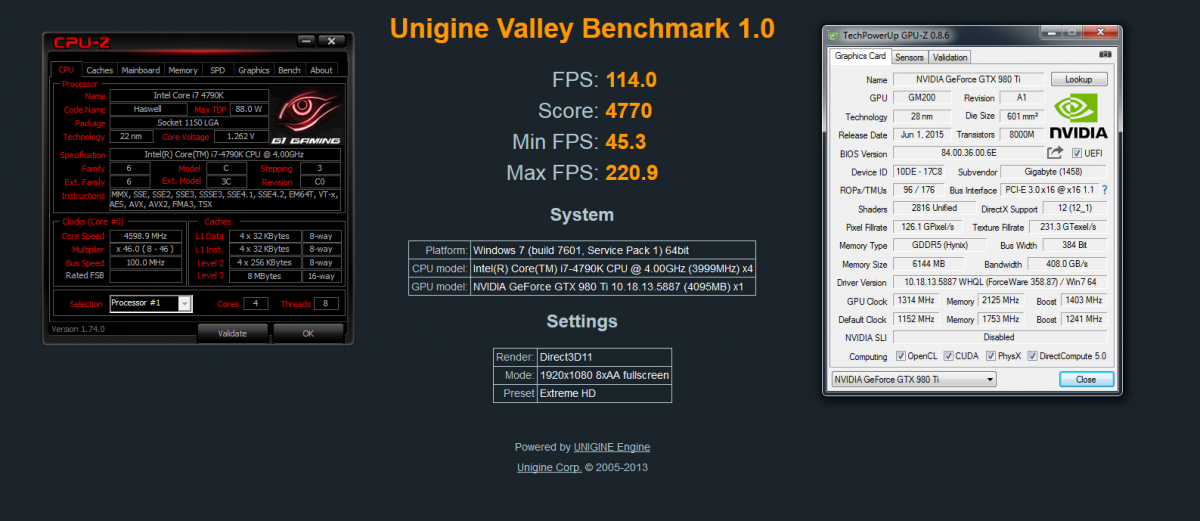
Task: Click the Bus Interface question mark icon
Action: coord(1105,190)
